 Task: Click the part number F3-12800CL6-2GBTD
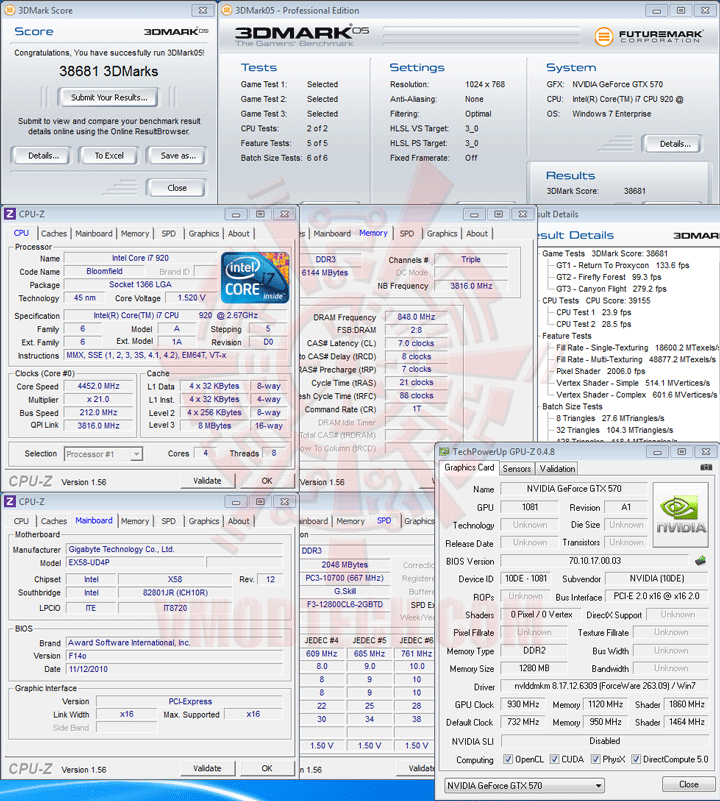345,604
